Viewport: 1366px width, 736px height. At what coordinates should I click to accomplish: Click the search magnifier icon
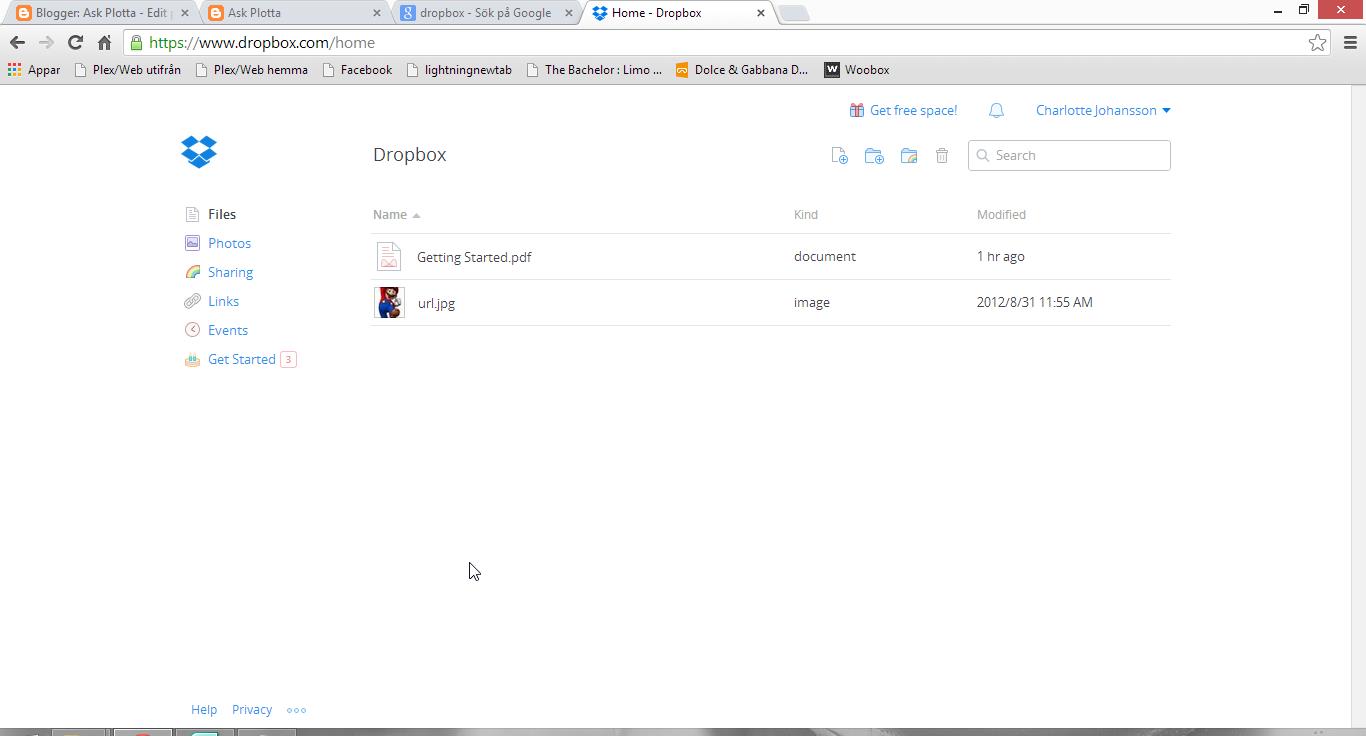click(983, 155)
